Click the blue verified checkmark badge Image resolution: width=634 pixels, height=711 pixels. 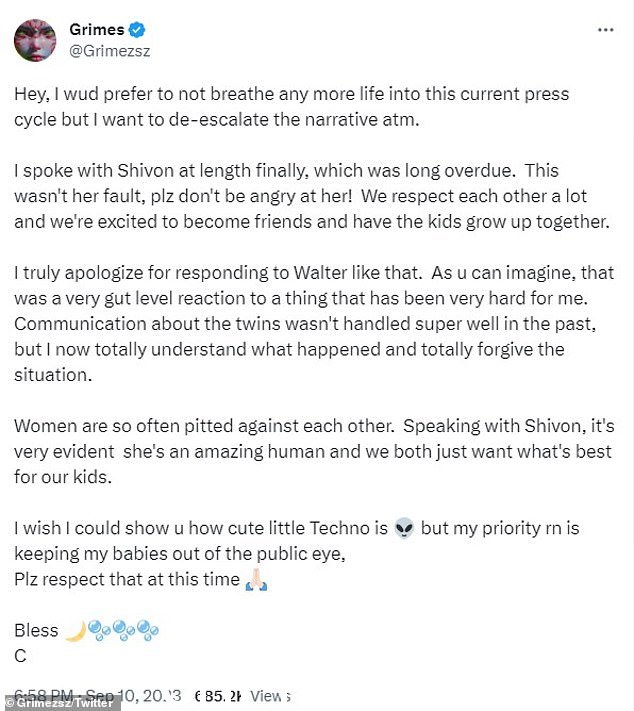point(137,30)
